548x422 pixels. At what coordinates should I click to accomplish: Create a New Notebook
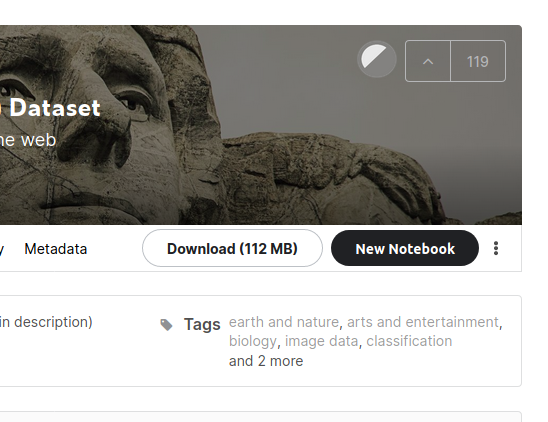405,248
